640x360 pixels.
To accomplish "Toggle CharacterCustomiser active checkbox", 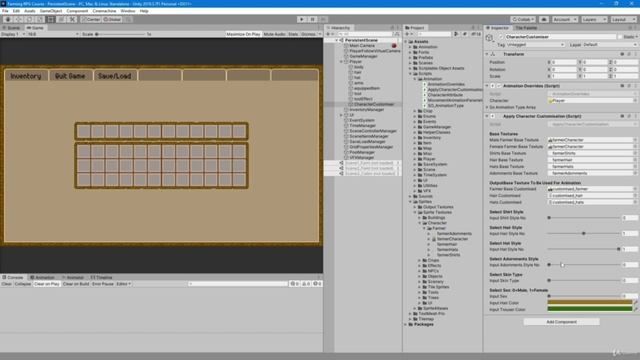I will (501, 37).
